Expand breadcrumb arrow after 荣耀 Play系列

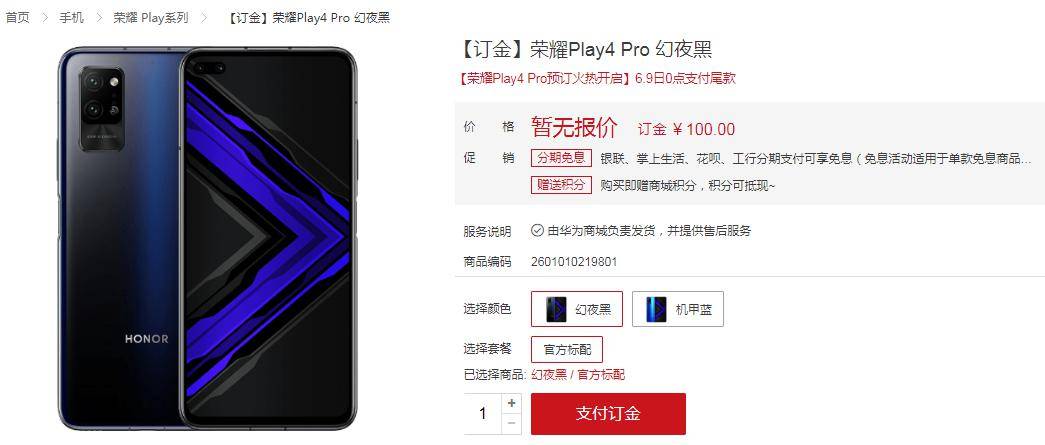pyautogui.click(x=204, y=18)
